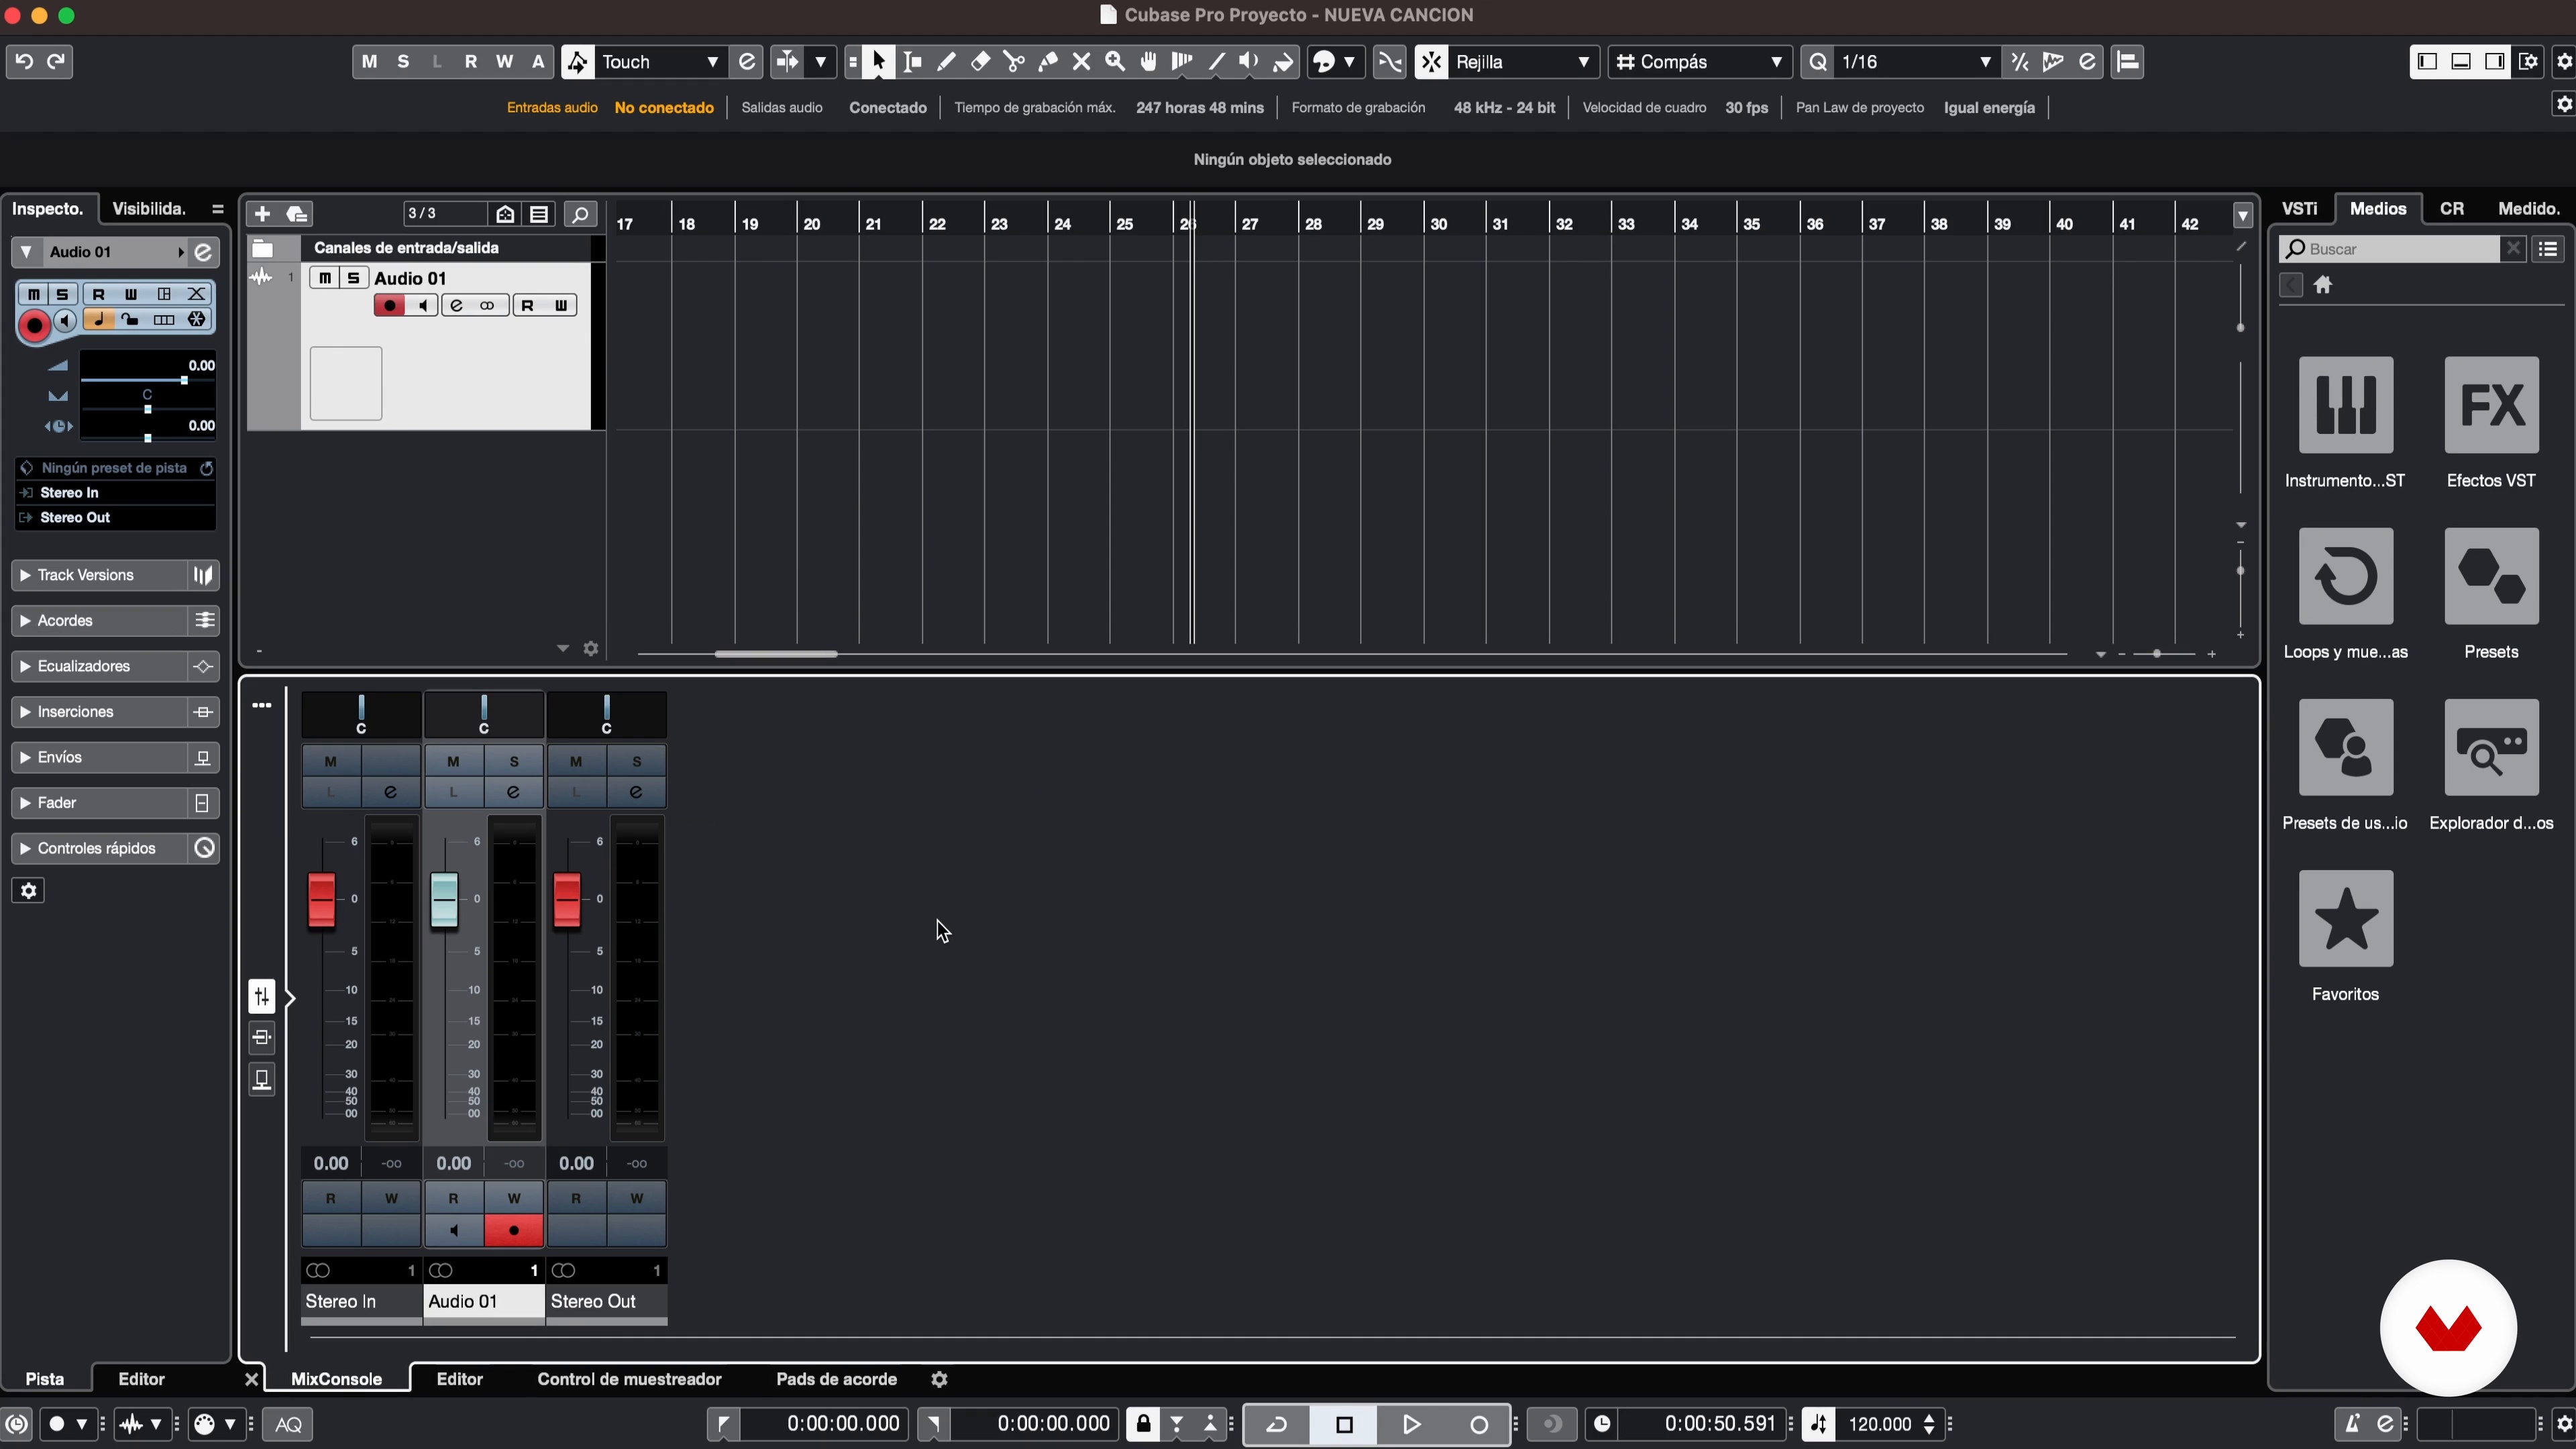Toggle monitor on Audio 01 mixer channel
This screenshot has width=2576, height=1449.
click(454, 1231)
